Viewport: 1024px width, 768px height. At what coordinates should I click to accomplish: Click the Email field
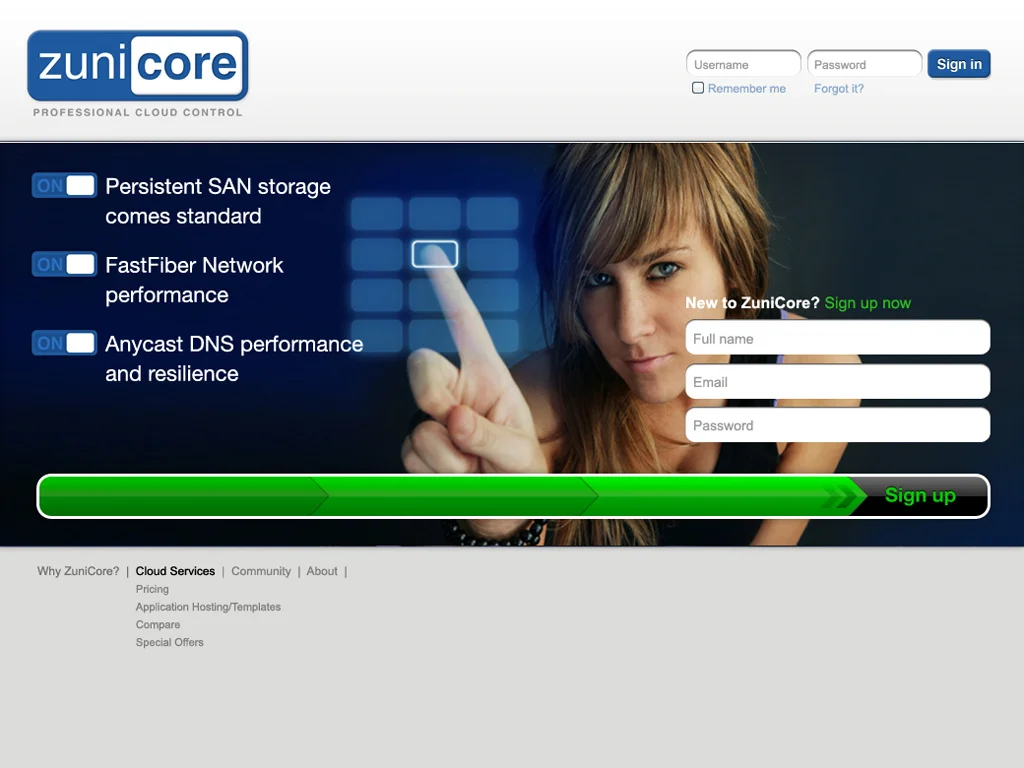click(837, 381)
